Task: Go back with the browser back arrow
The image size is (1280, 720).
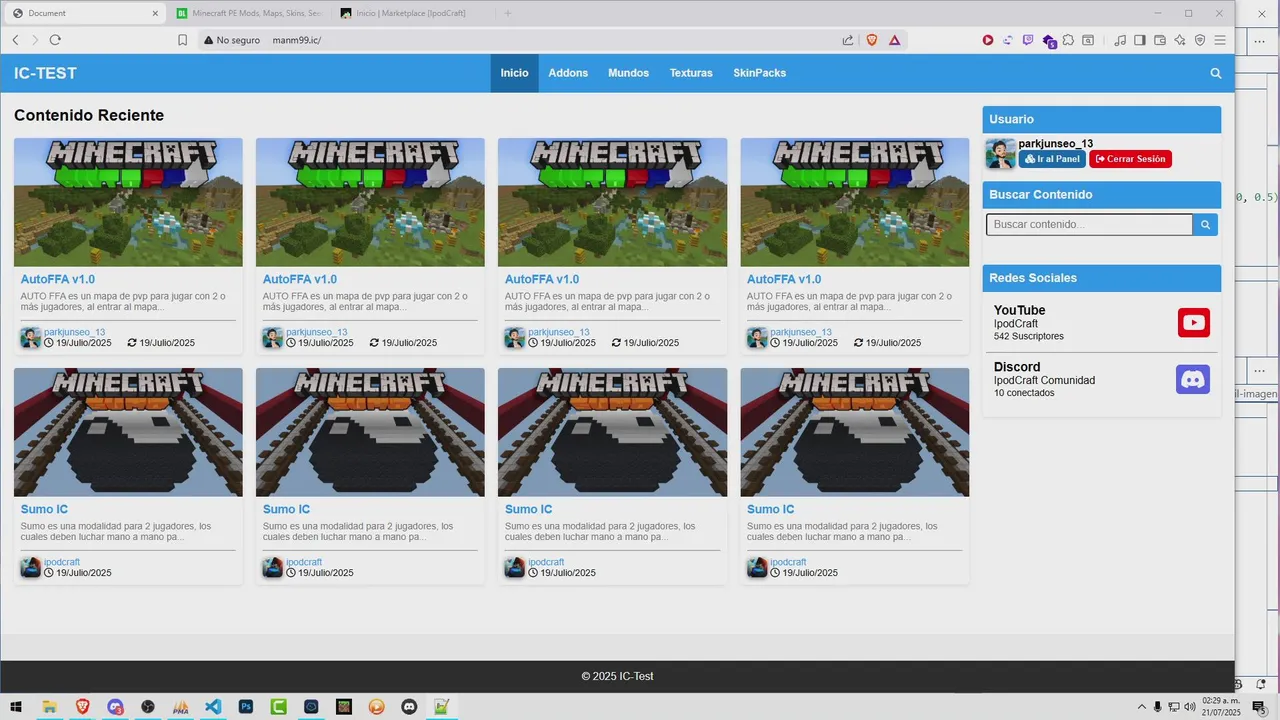Action: pos(15,40)
